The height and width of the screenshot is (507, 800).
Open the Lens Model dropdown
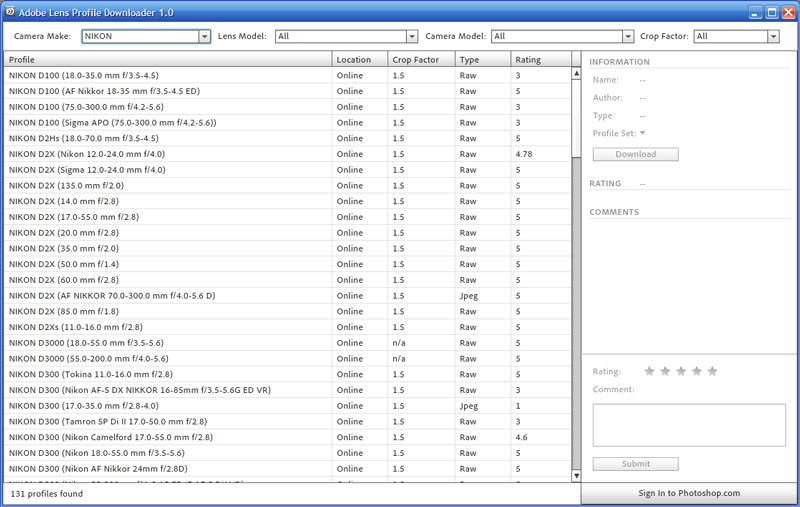pyautogui.click(x=411, y=36)
